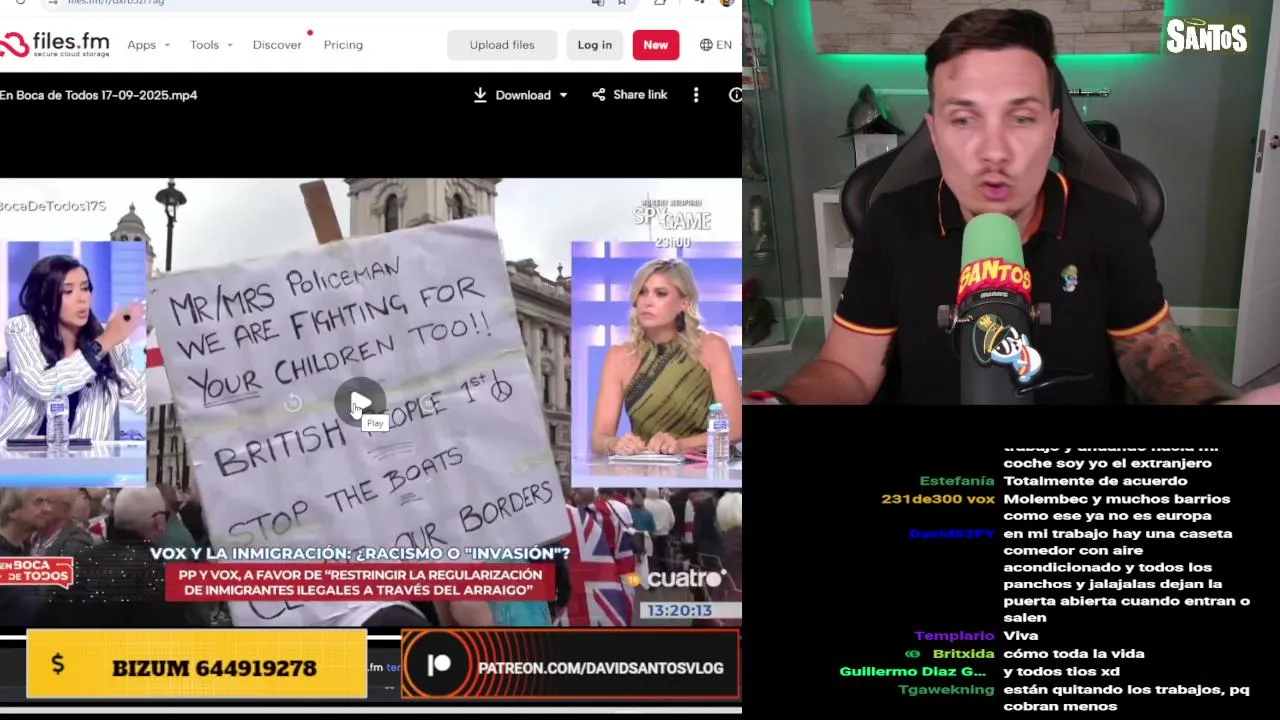Click the Log in button
Screen dimensions: 1280x720
[594, 45]
